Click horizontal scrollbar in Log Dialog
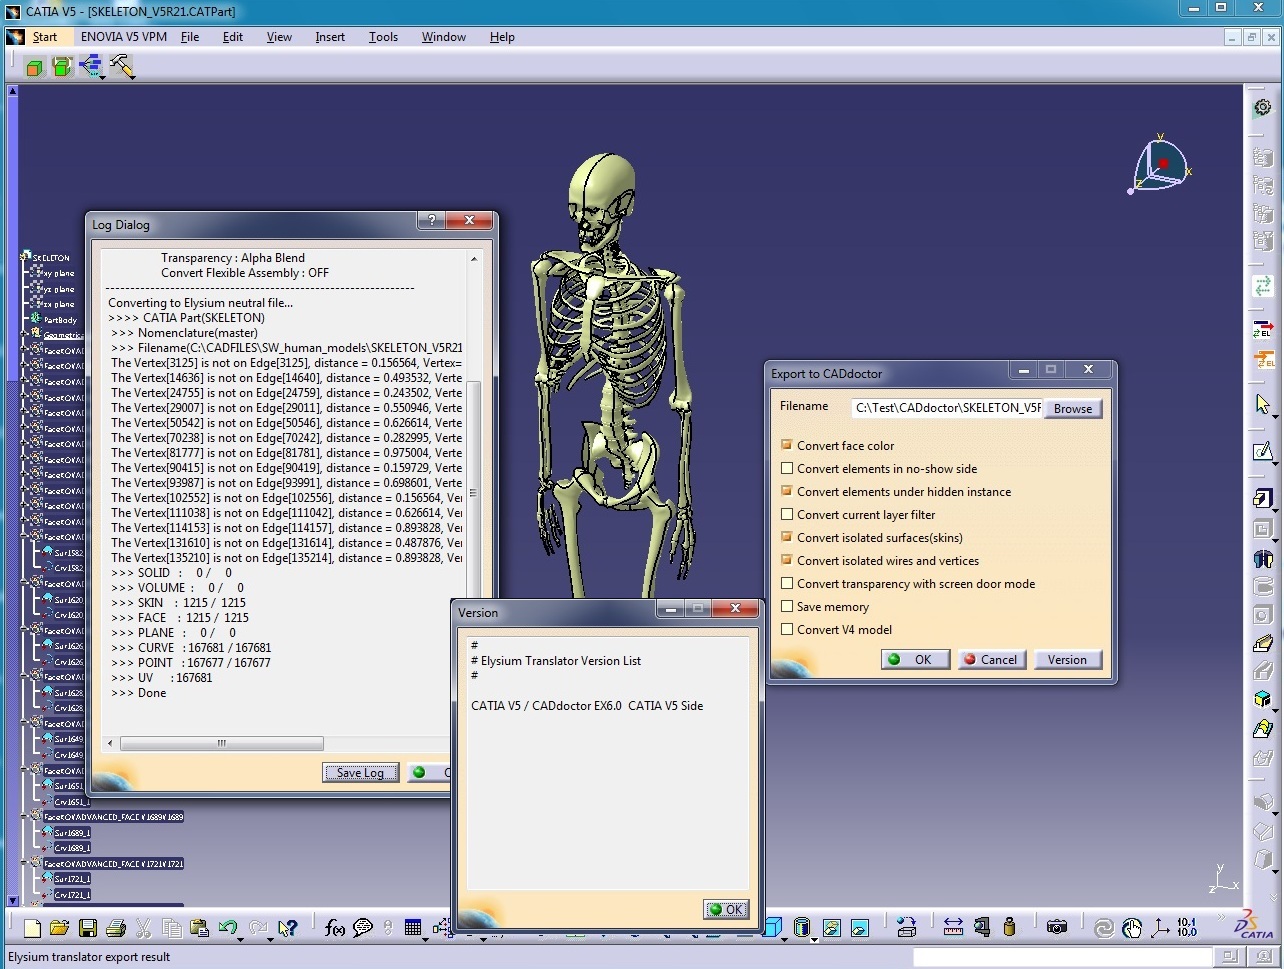The image size is (1284, 969). click(222, 743)
